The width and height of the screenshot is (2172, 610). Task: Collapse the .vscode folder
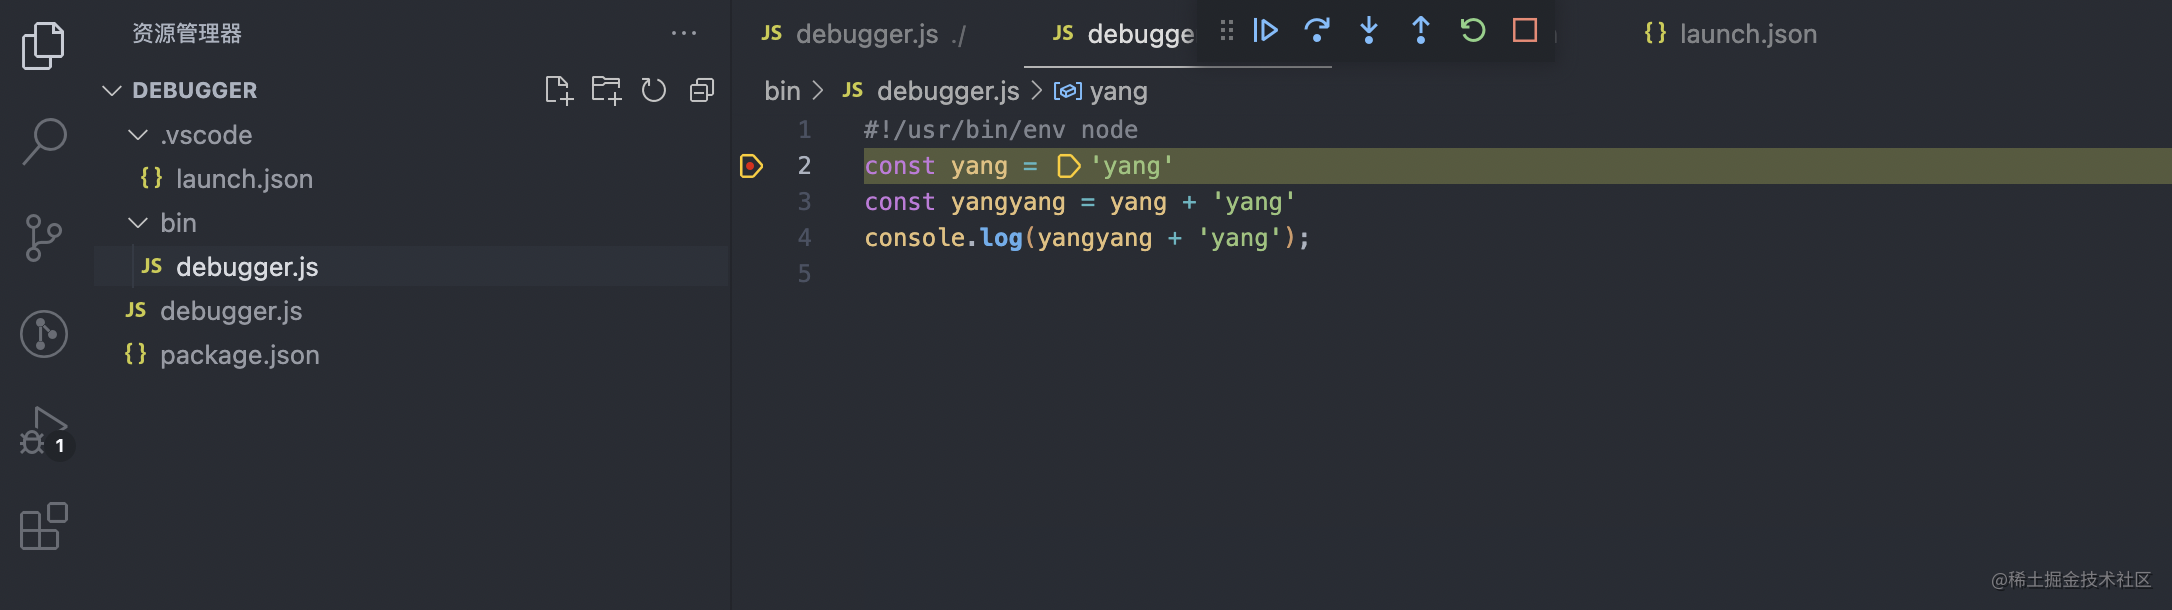138,135
